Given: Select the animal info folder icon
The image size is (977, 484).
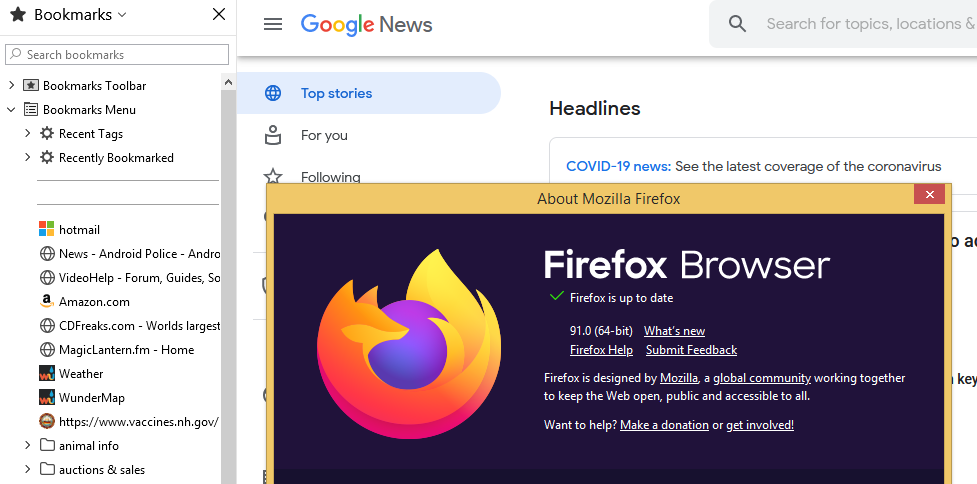Looking at the screenshot, I should point(47,445).
